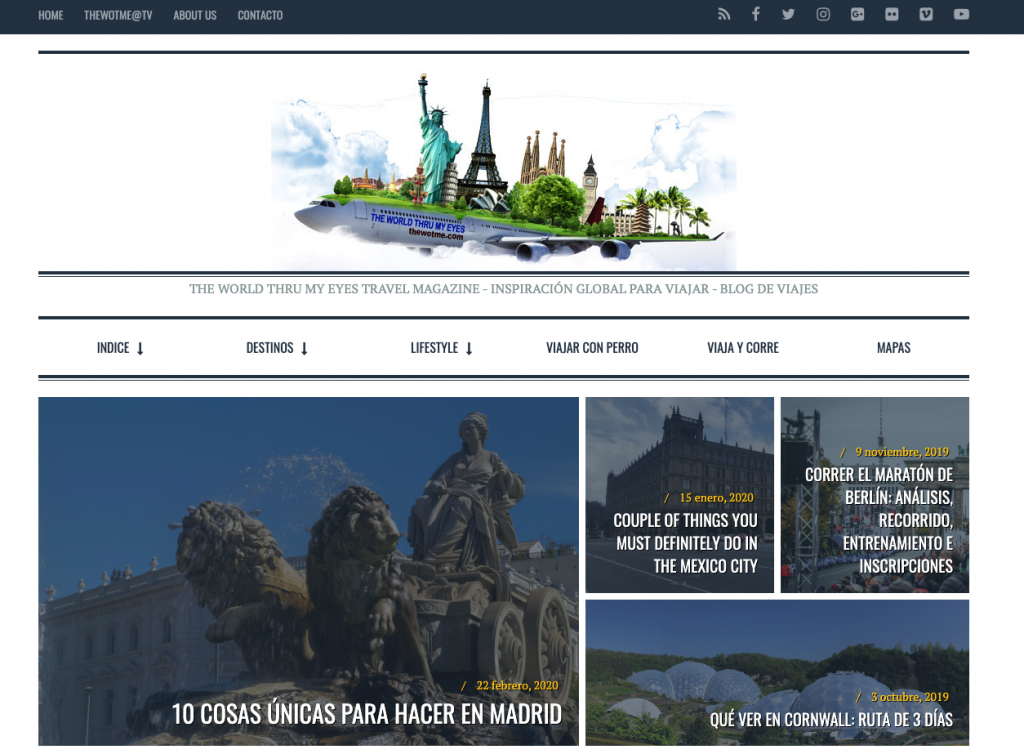Viewport: 1024px width, 754px height.
Task: Open the VIAJA Y CORRE section
Action: (x=742, y=348)
